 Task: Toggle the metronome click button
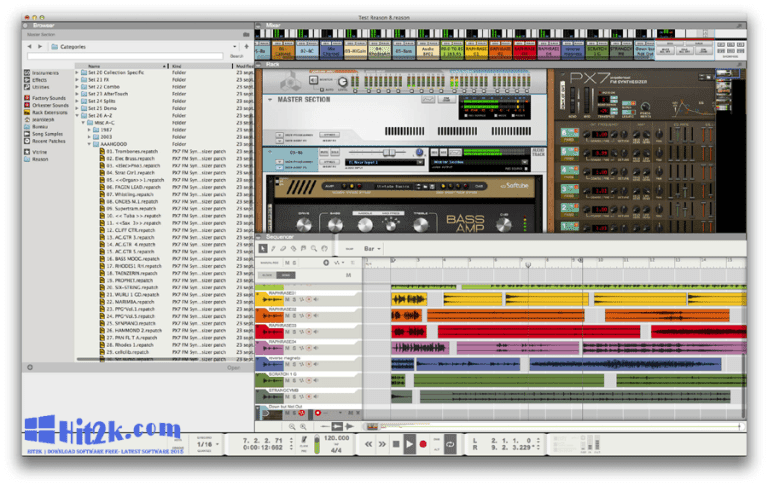pyautogui.click(x=304, y=440)
